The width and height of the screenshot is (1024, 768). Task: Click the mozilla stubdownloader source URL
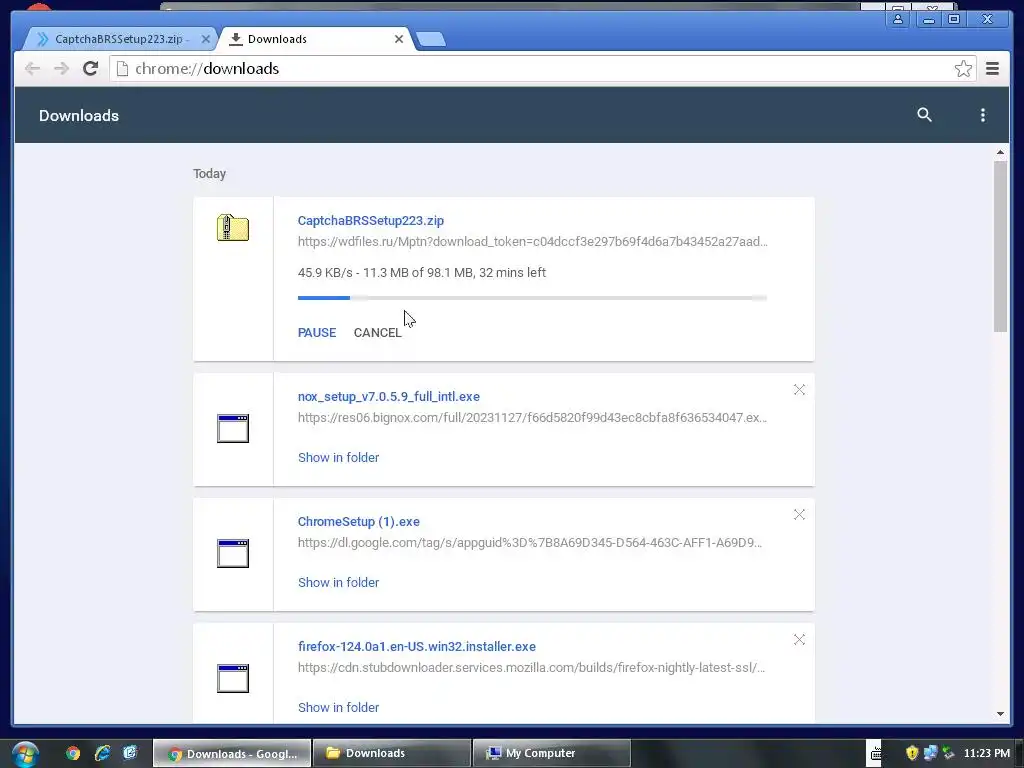pos(531,668)
